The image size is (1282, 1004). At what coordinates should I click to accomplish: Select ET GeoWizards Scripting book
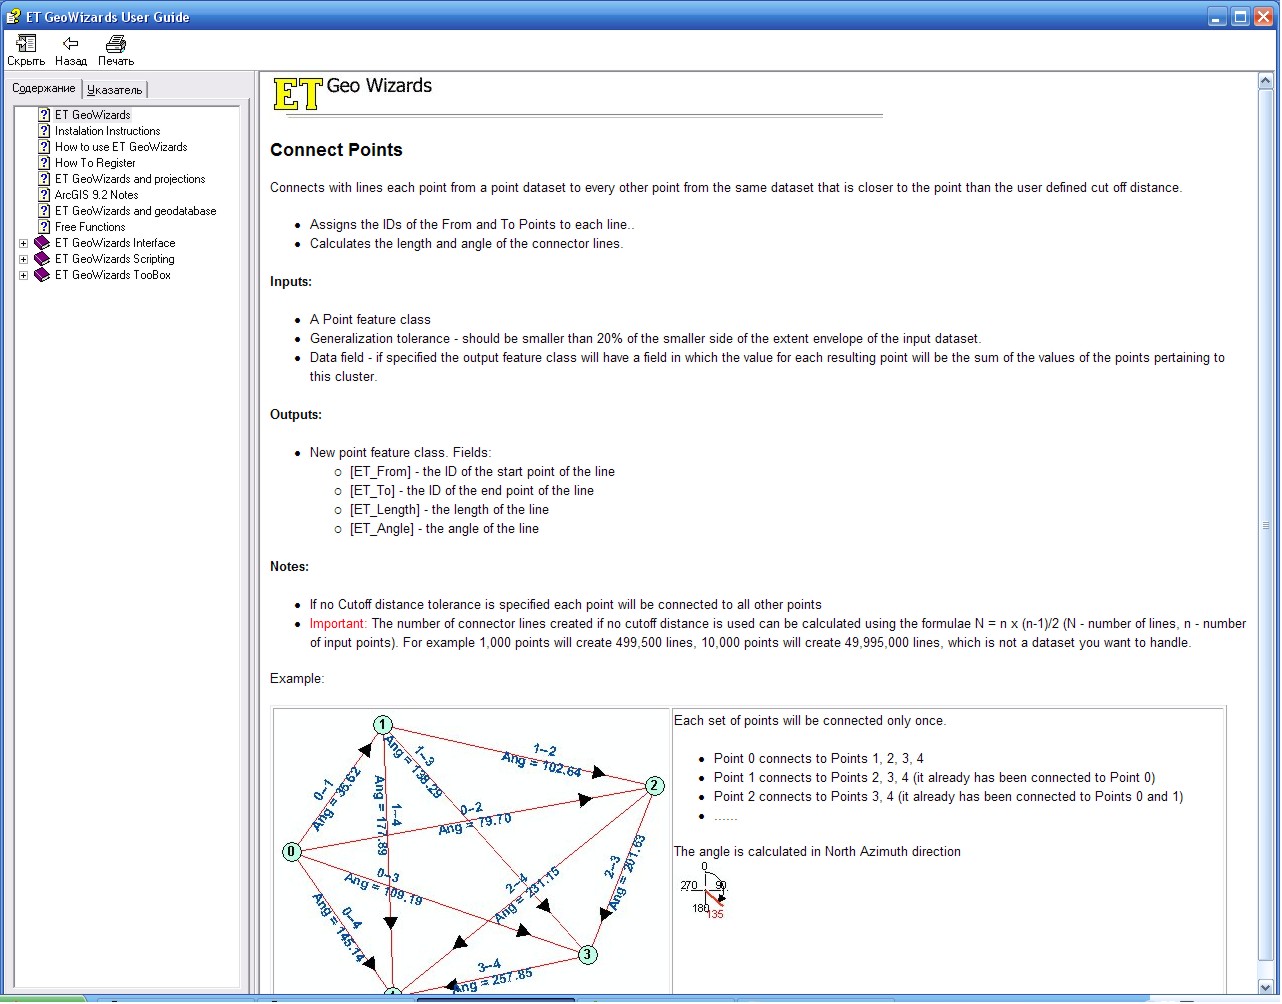pos(114,259)
